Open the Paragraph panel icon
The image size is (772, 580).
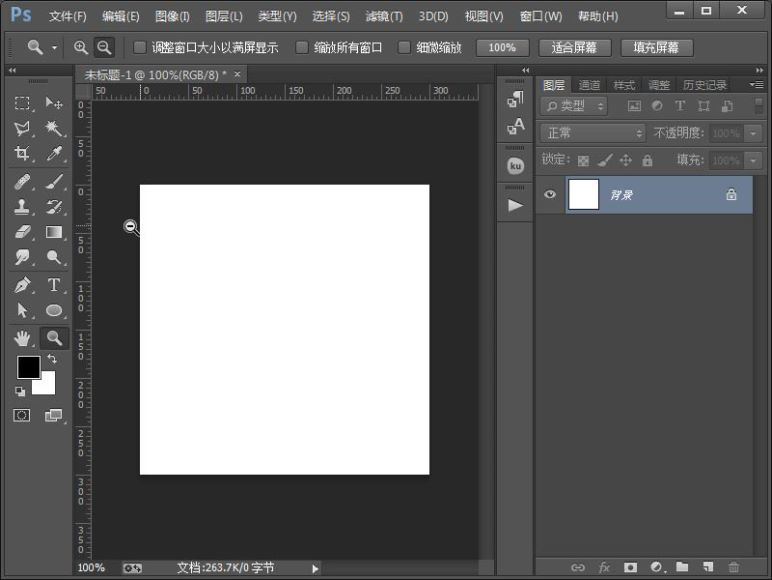click(x=515, y=100)
